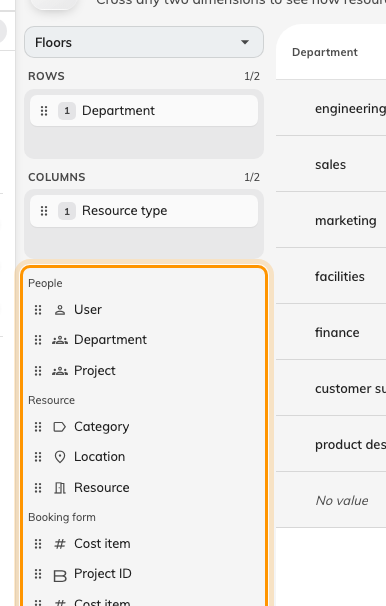Grab the drag handle beside Resource

[38, 488]
